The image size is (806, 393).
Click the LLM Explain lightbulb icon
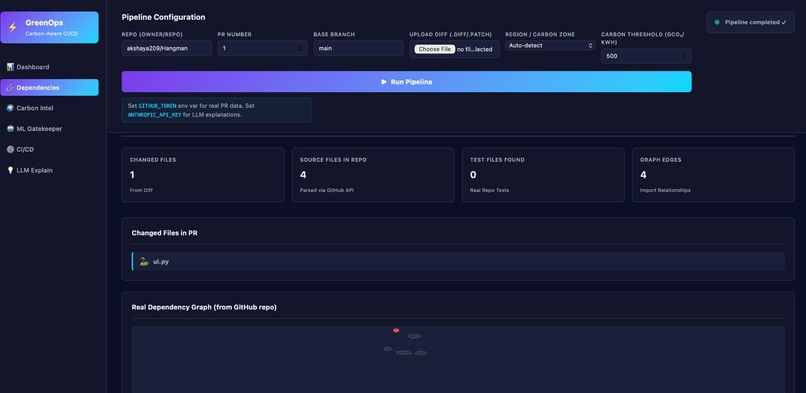(10, 170)
